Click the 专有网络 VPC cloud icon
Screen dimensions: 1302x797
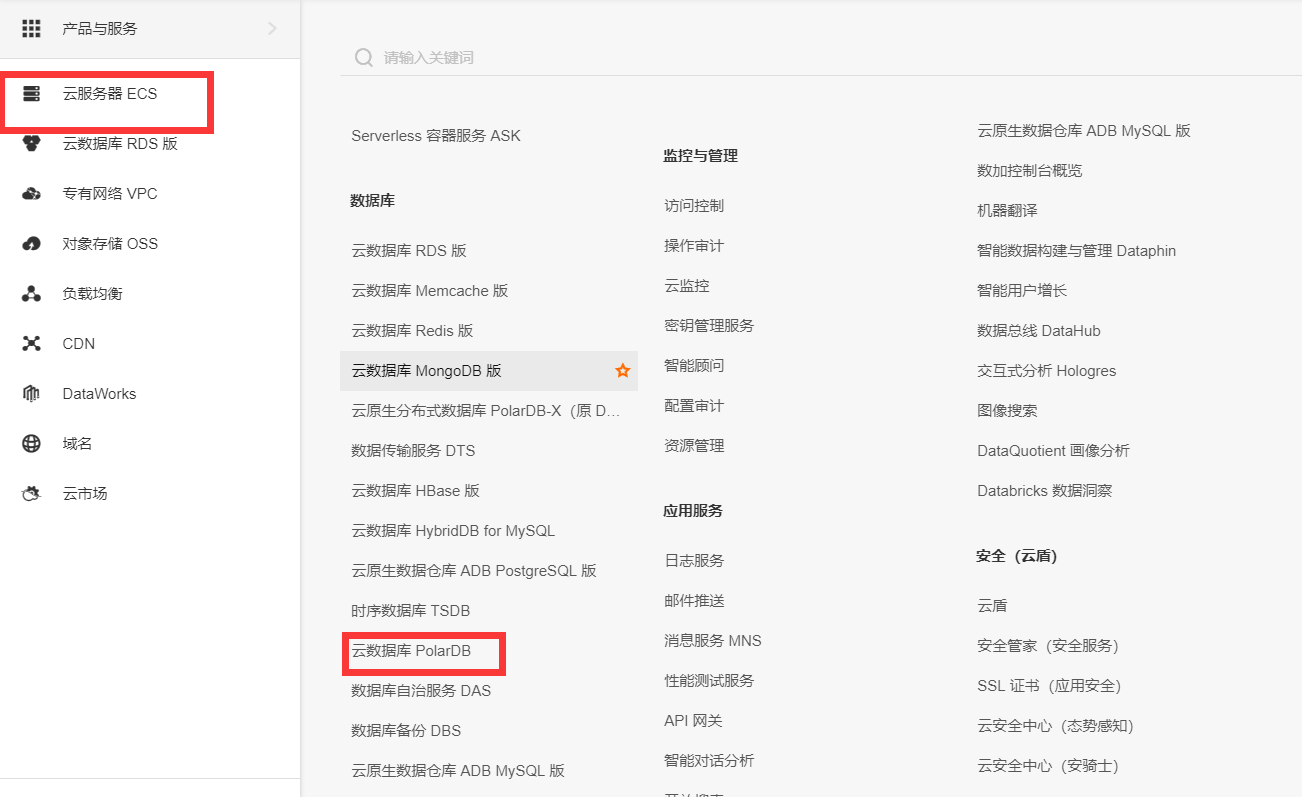[31, 194]
